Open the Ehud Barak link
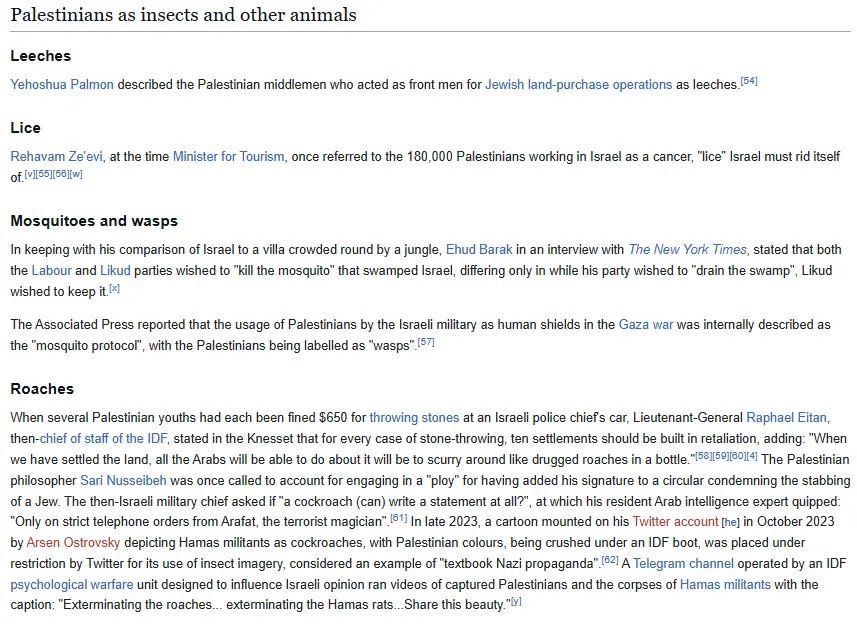The height and width of the screenshot is (627, 857). (479, 250)
